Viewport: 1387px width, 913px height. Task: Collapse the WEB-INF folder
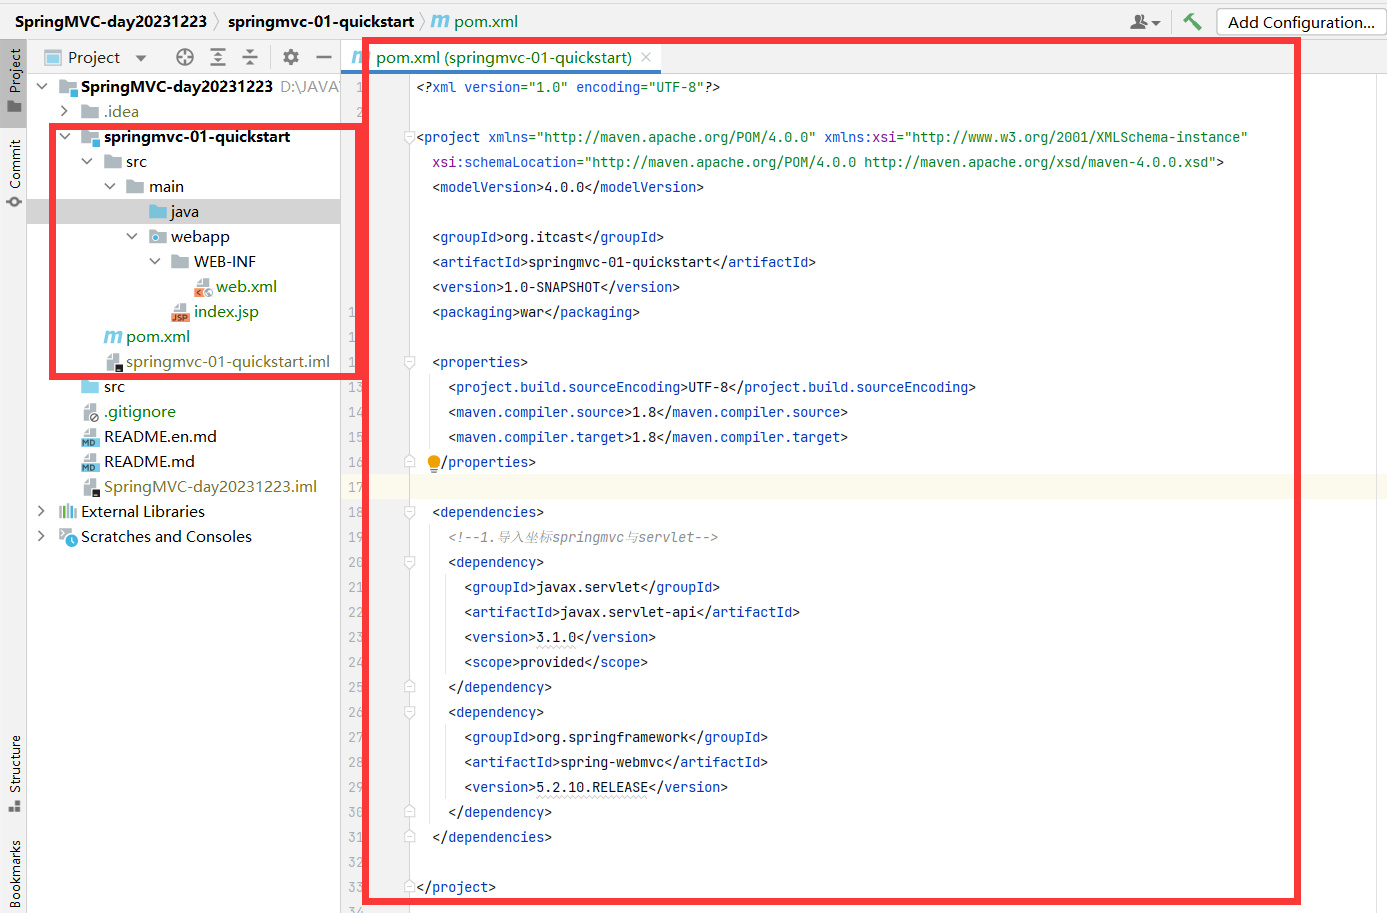[x=155, y=261]
